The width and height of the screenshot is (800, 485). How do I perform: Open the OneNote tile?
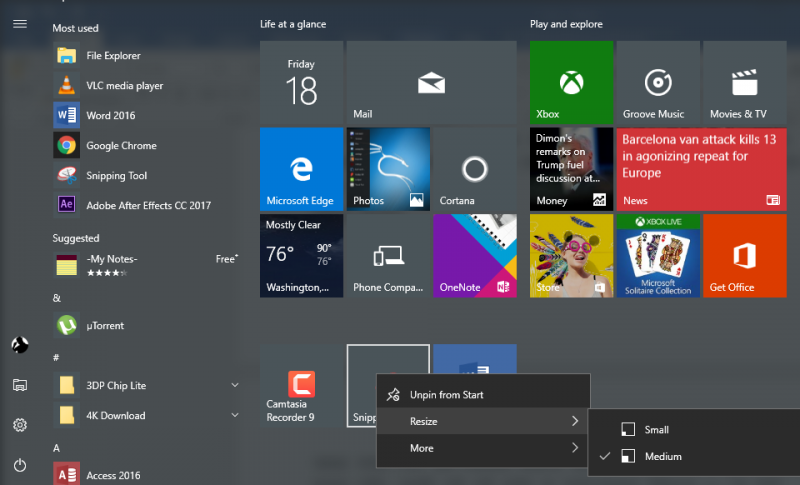[474, 255]
